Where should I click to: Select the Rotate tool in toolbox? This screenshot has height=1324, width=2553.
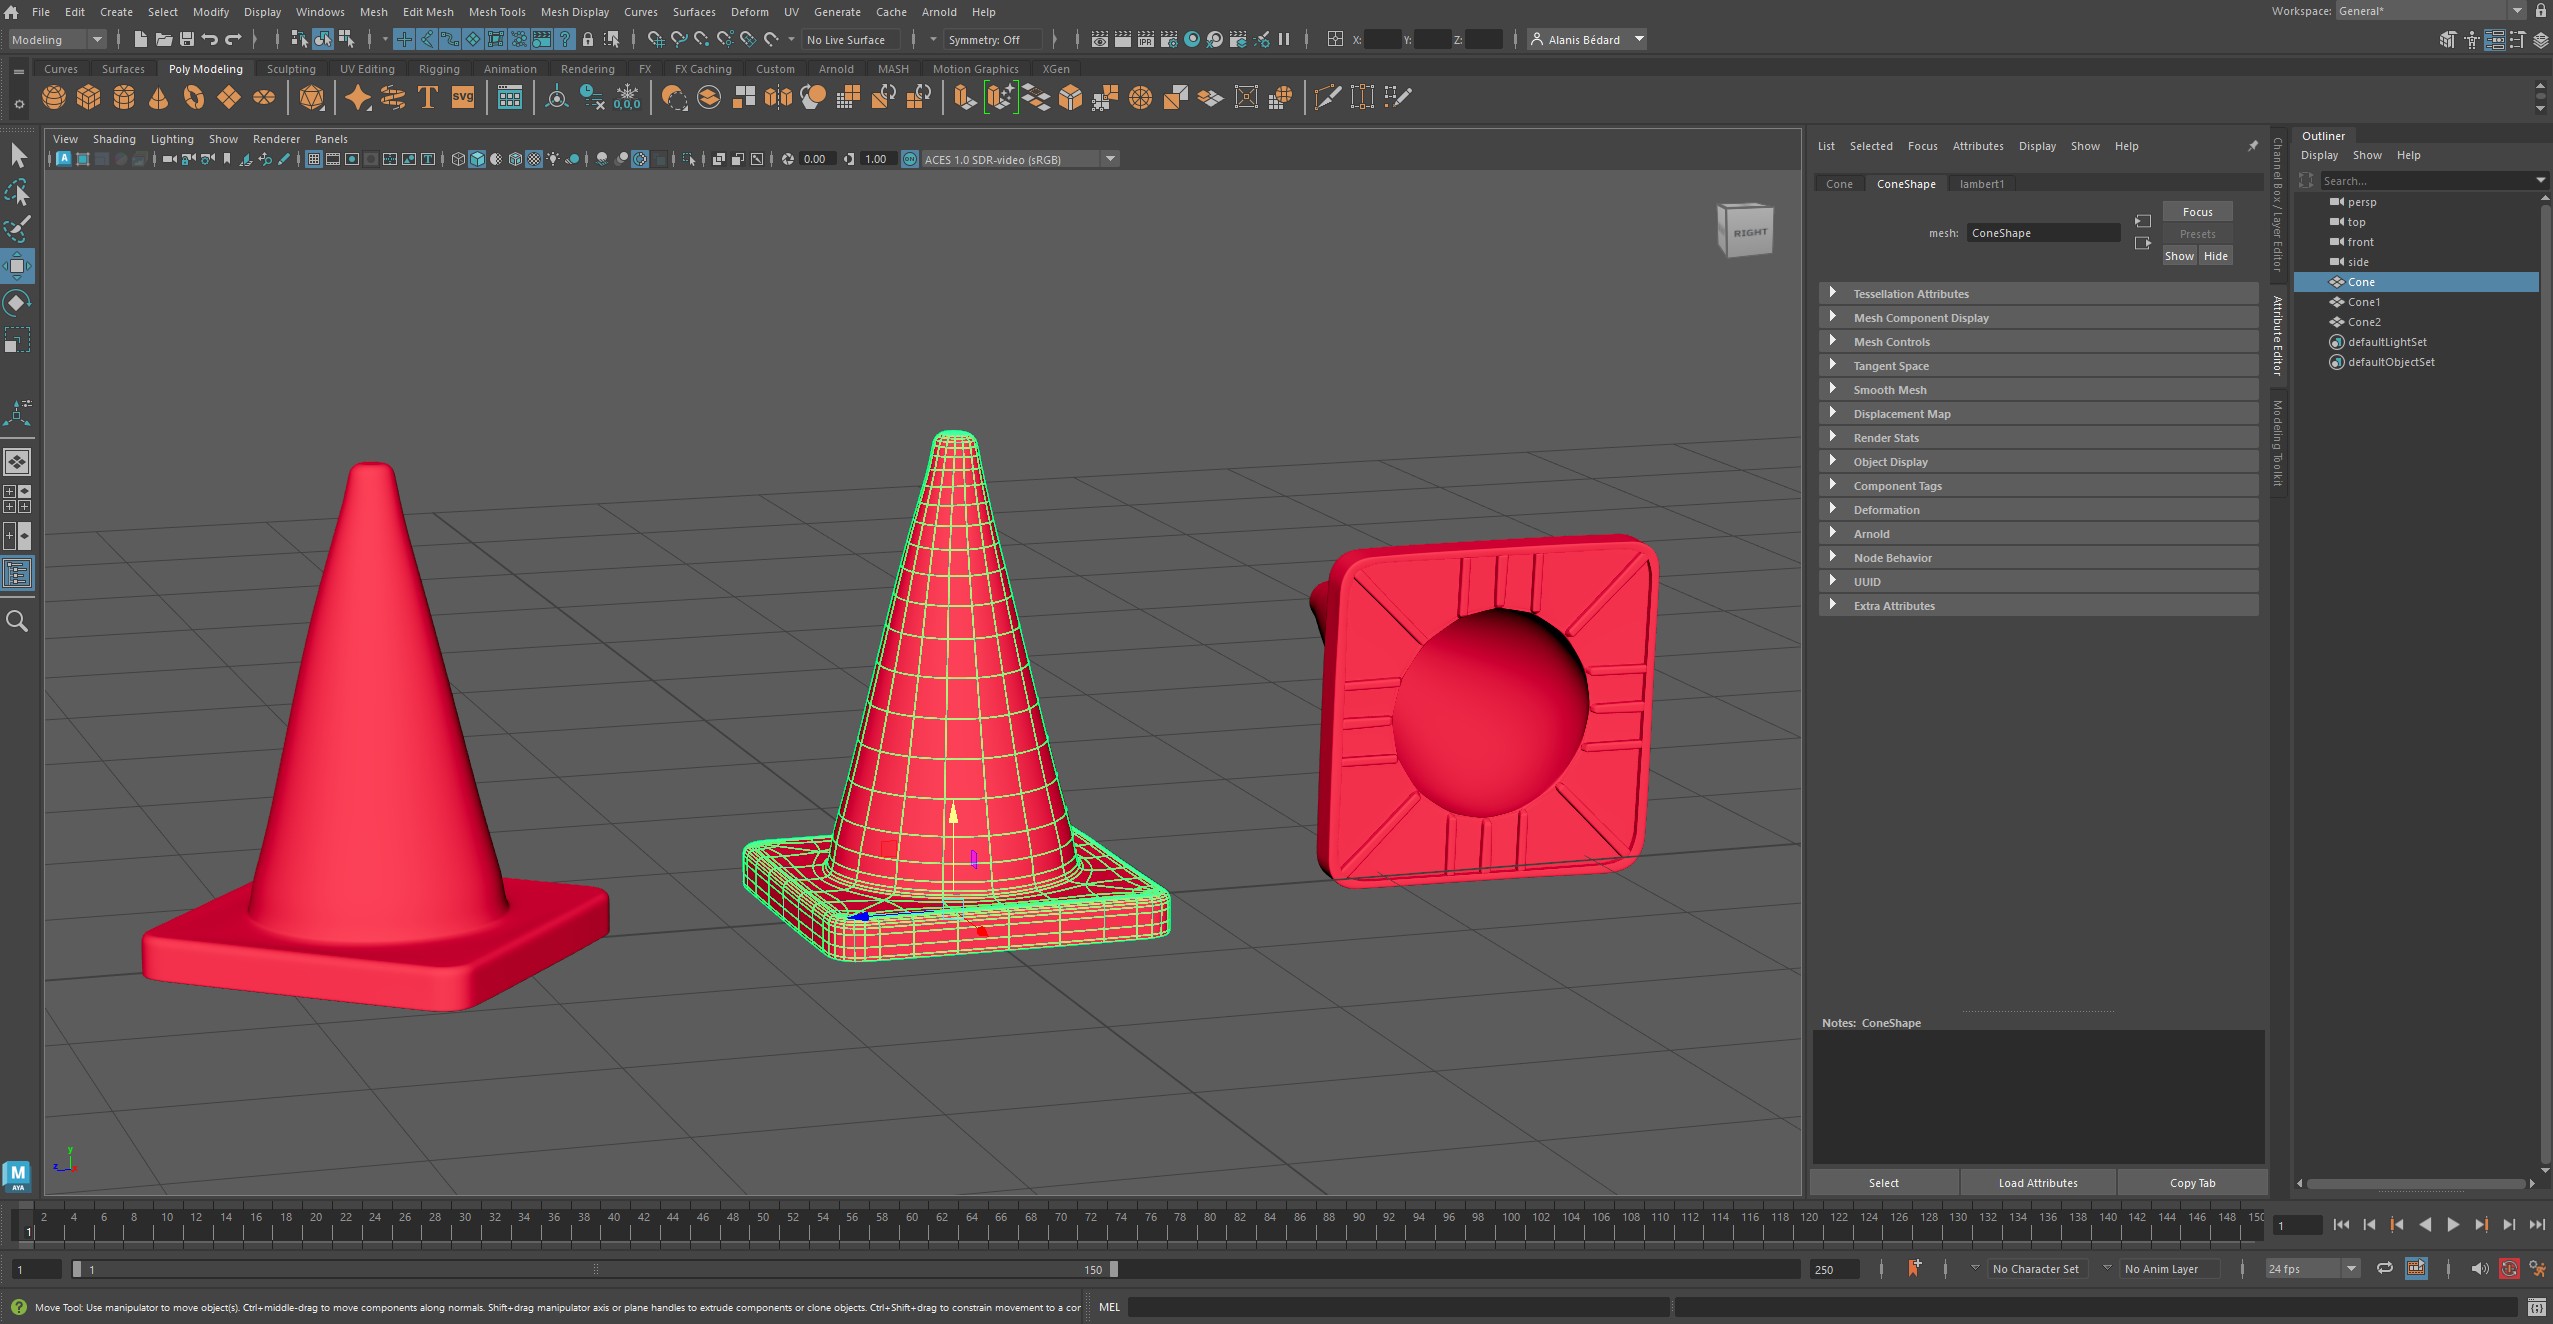(17, 302)
